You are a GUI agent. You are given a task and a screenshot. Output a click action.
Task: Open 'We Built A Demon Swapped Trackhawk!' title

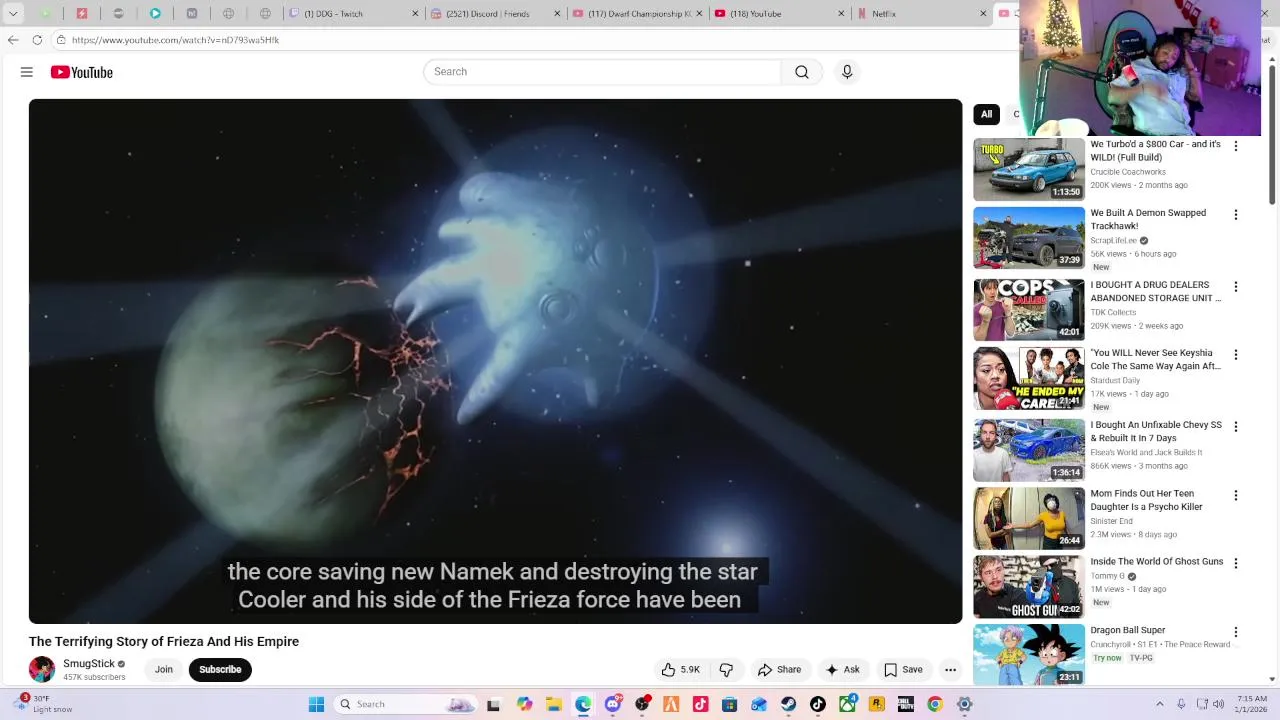click(1148, 220)
